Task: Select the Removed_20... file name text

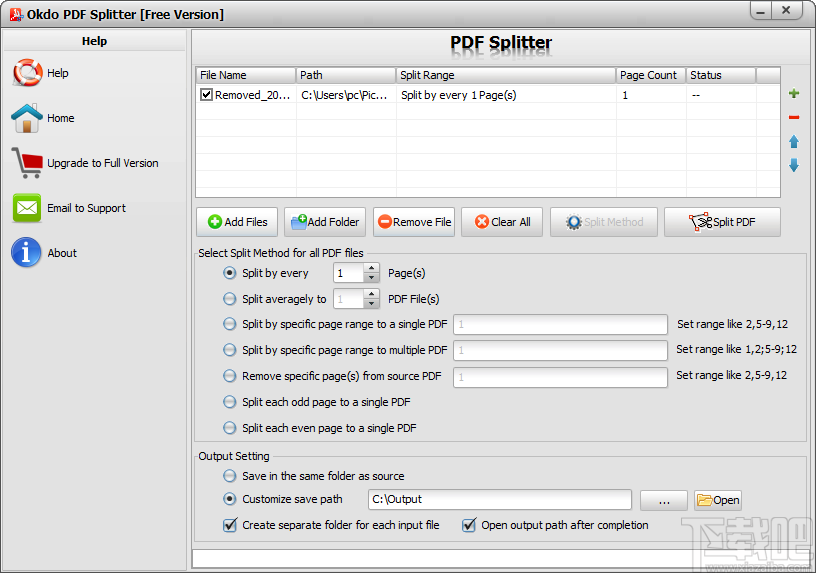Action: pos(252,95)
